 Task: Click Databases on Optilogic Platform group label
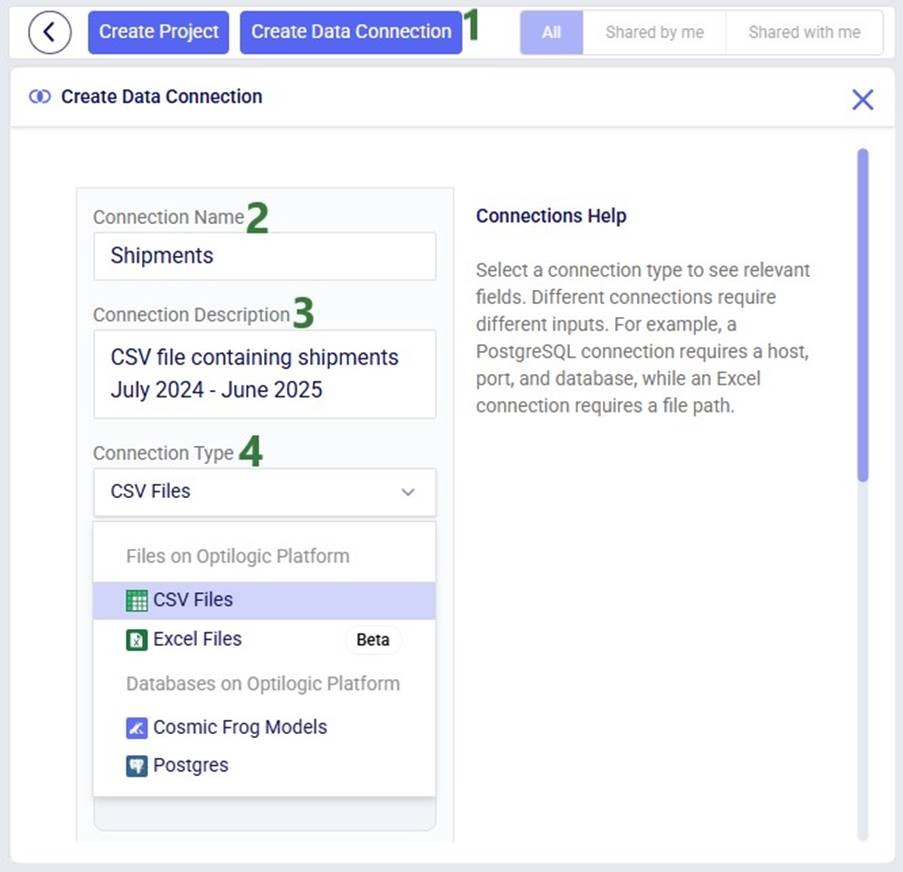(263, 684)
